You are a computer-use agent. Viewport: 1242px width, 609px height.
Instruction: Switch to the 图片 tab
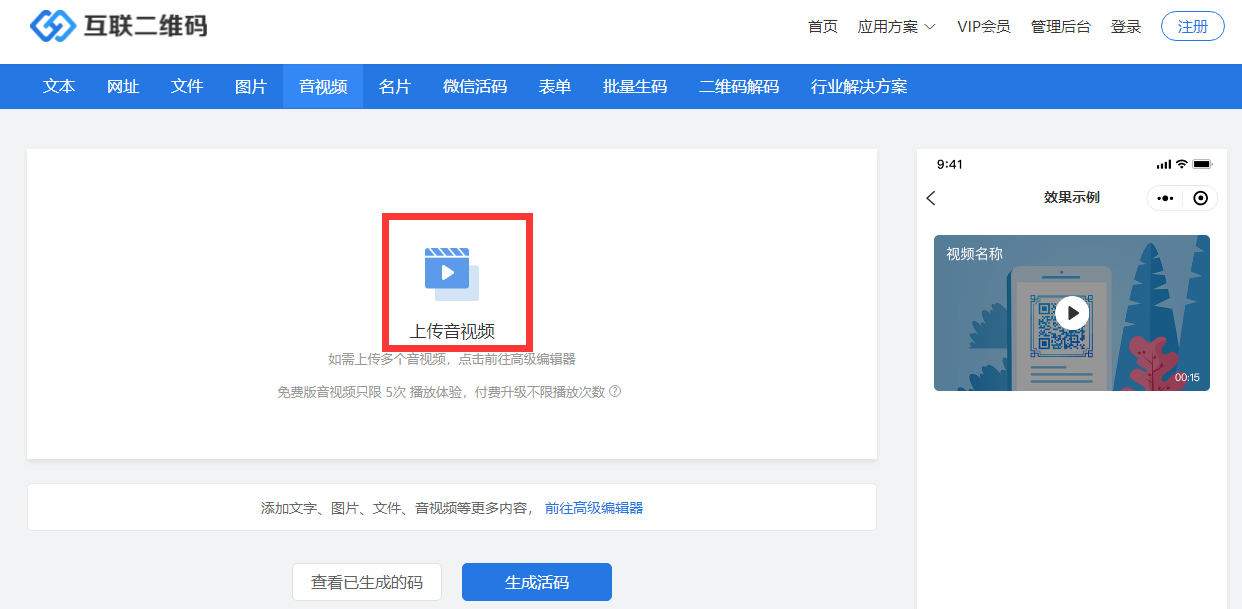251,87
